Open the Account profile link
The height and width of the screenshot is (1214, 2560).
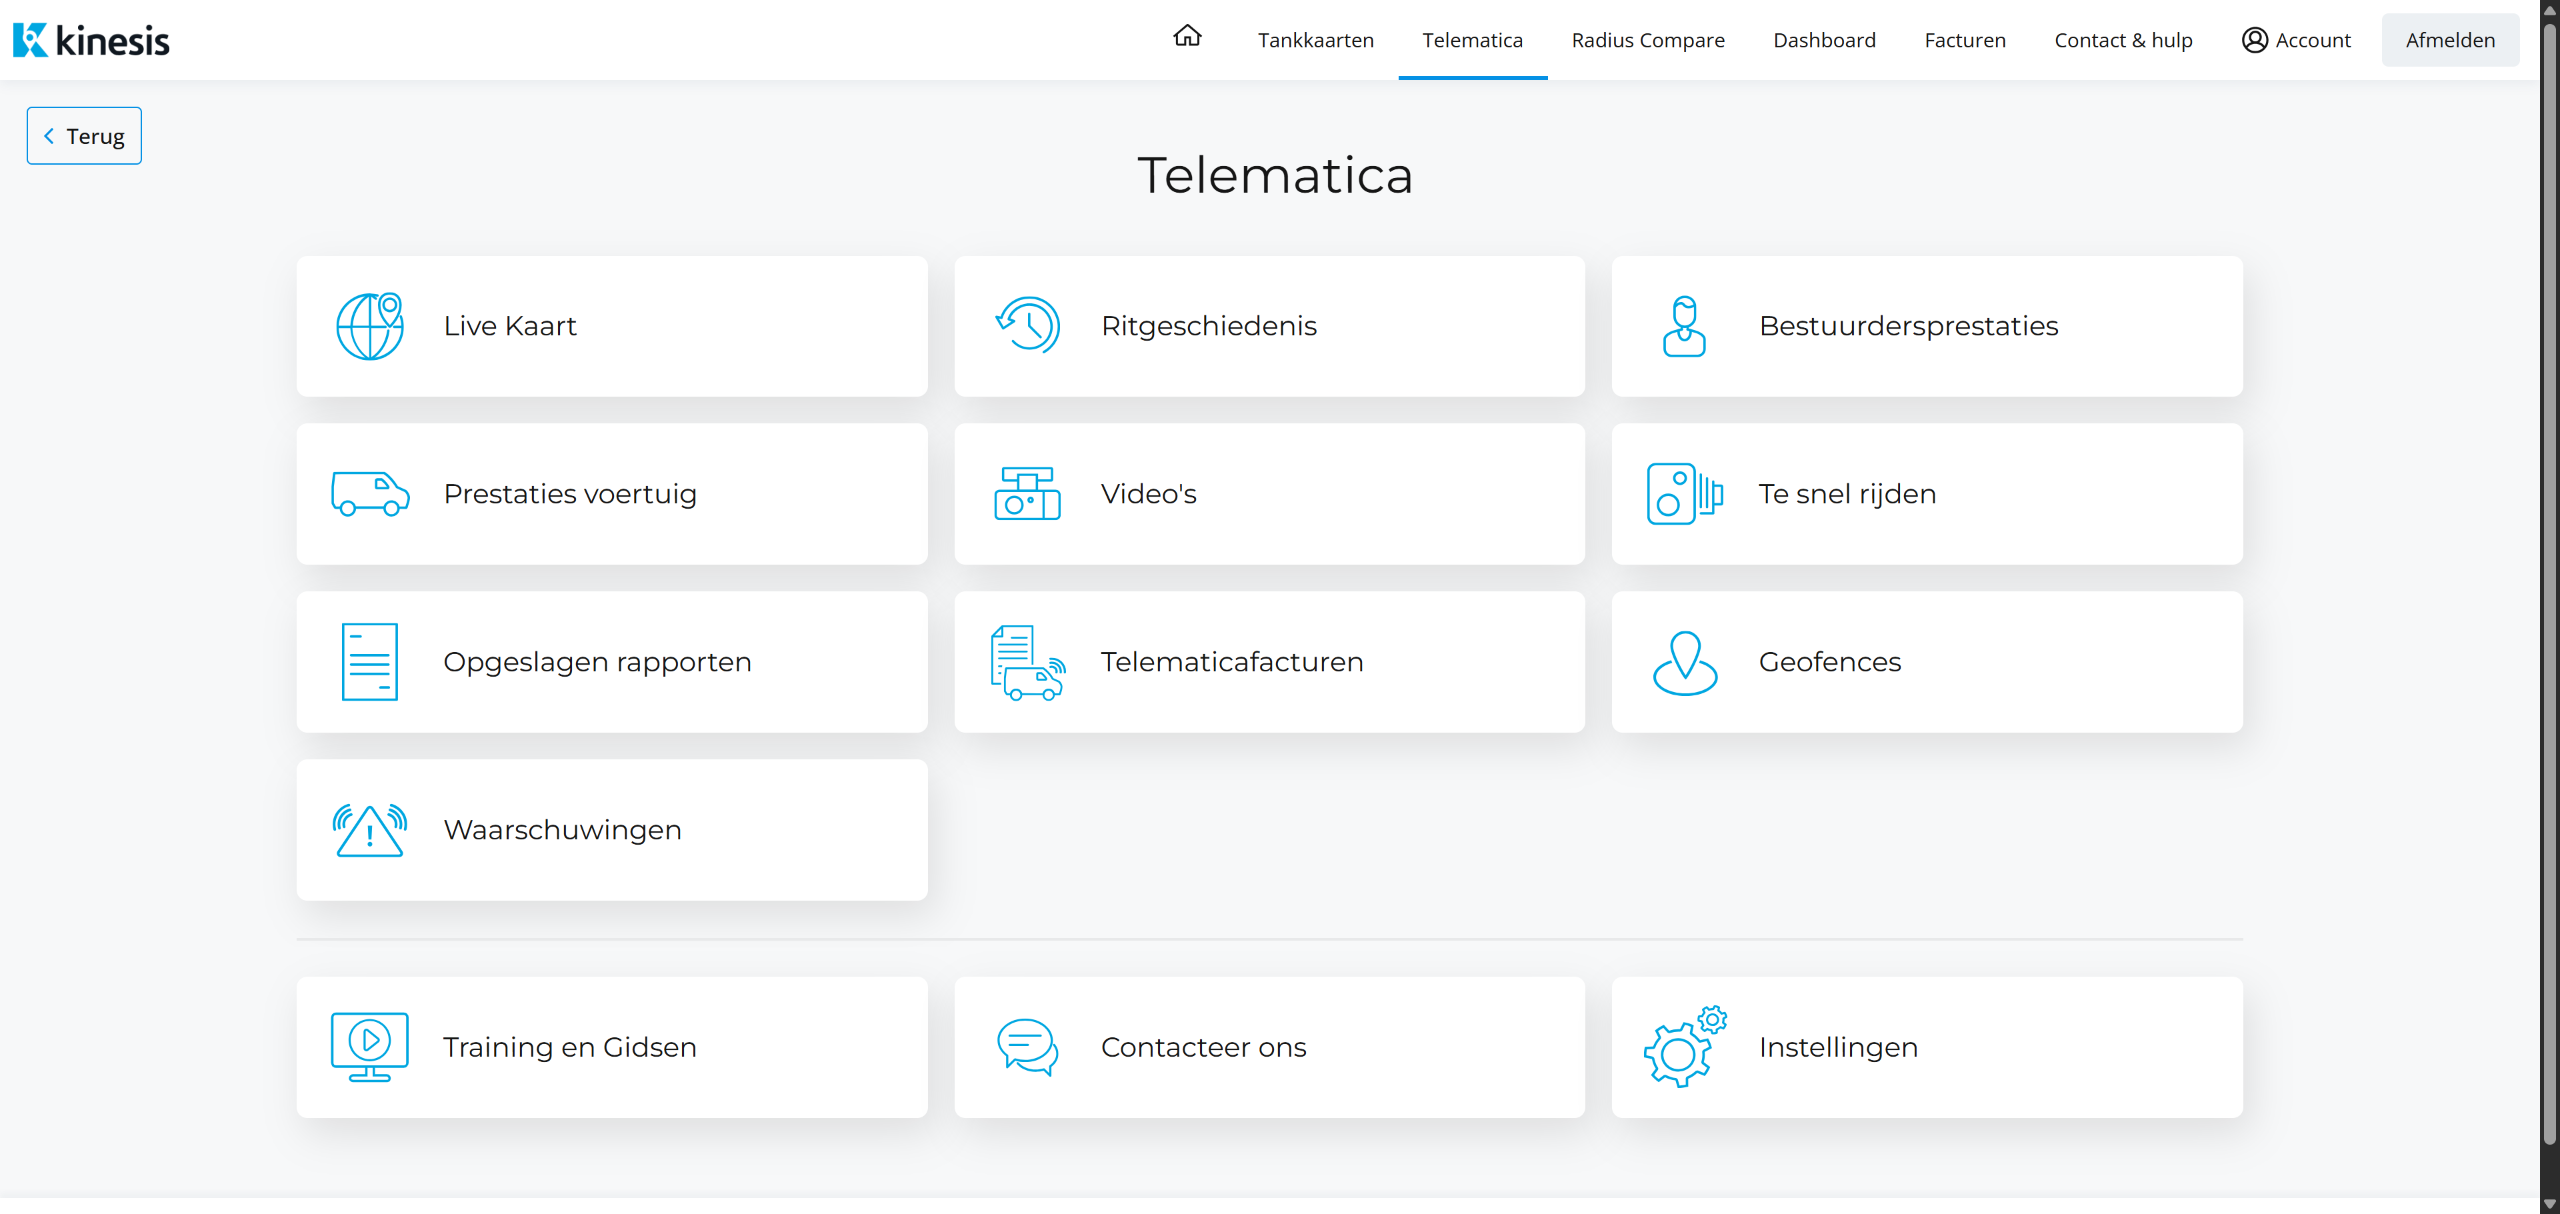tap(2295, 40)
